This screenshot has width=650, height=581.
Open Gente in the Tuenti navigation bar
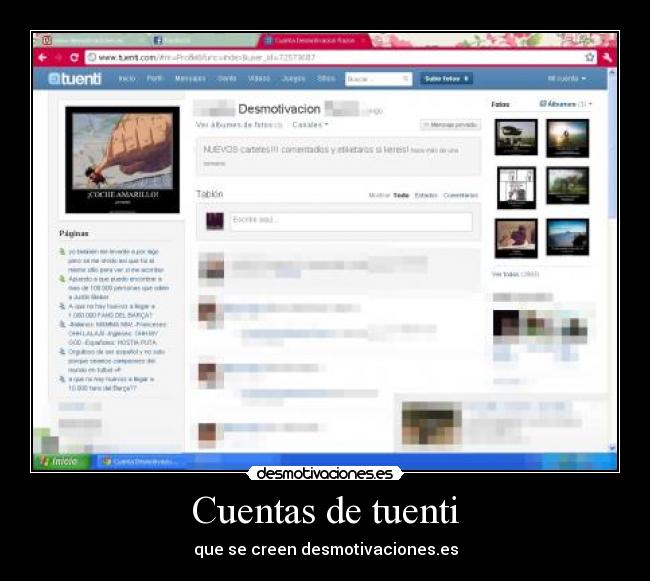[227, 78]
